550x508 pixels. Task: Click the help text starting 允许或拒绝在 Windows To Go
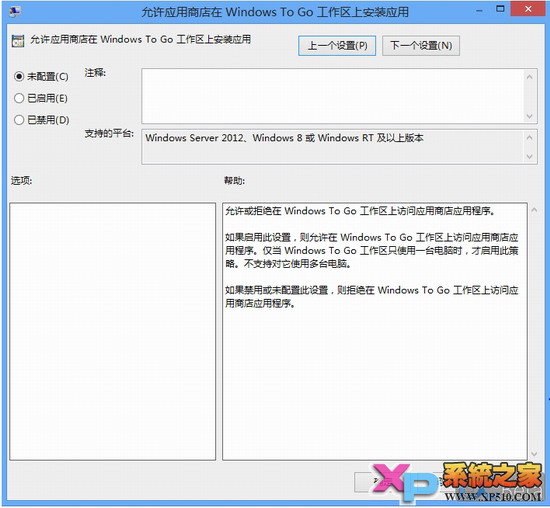tap(360, 211)
